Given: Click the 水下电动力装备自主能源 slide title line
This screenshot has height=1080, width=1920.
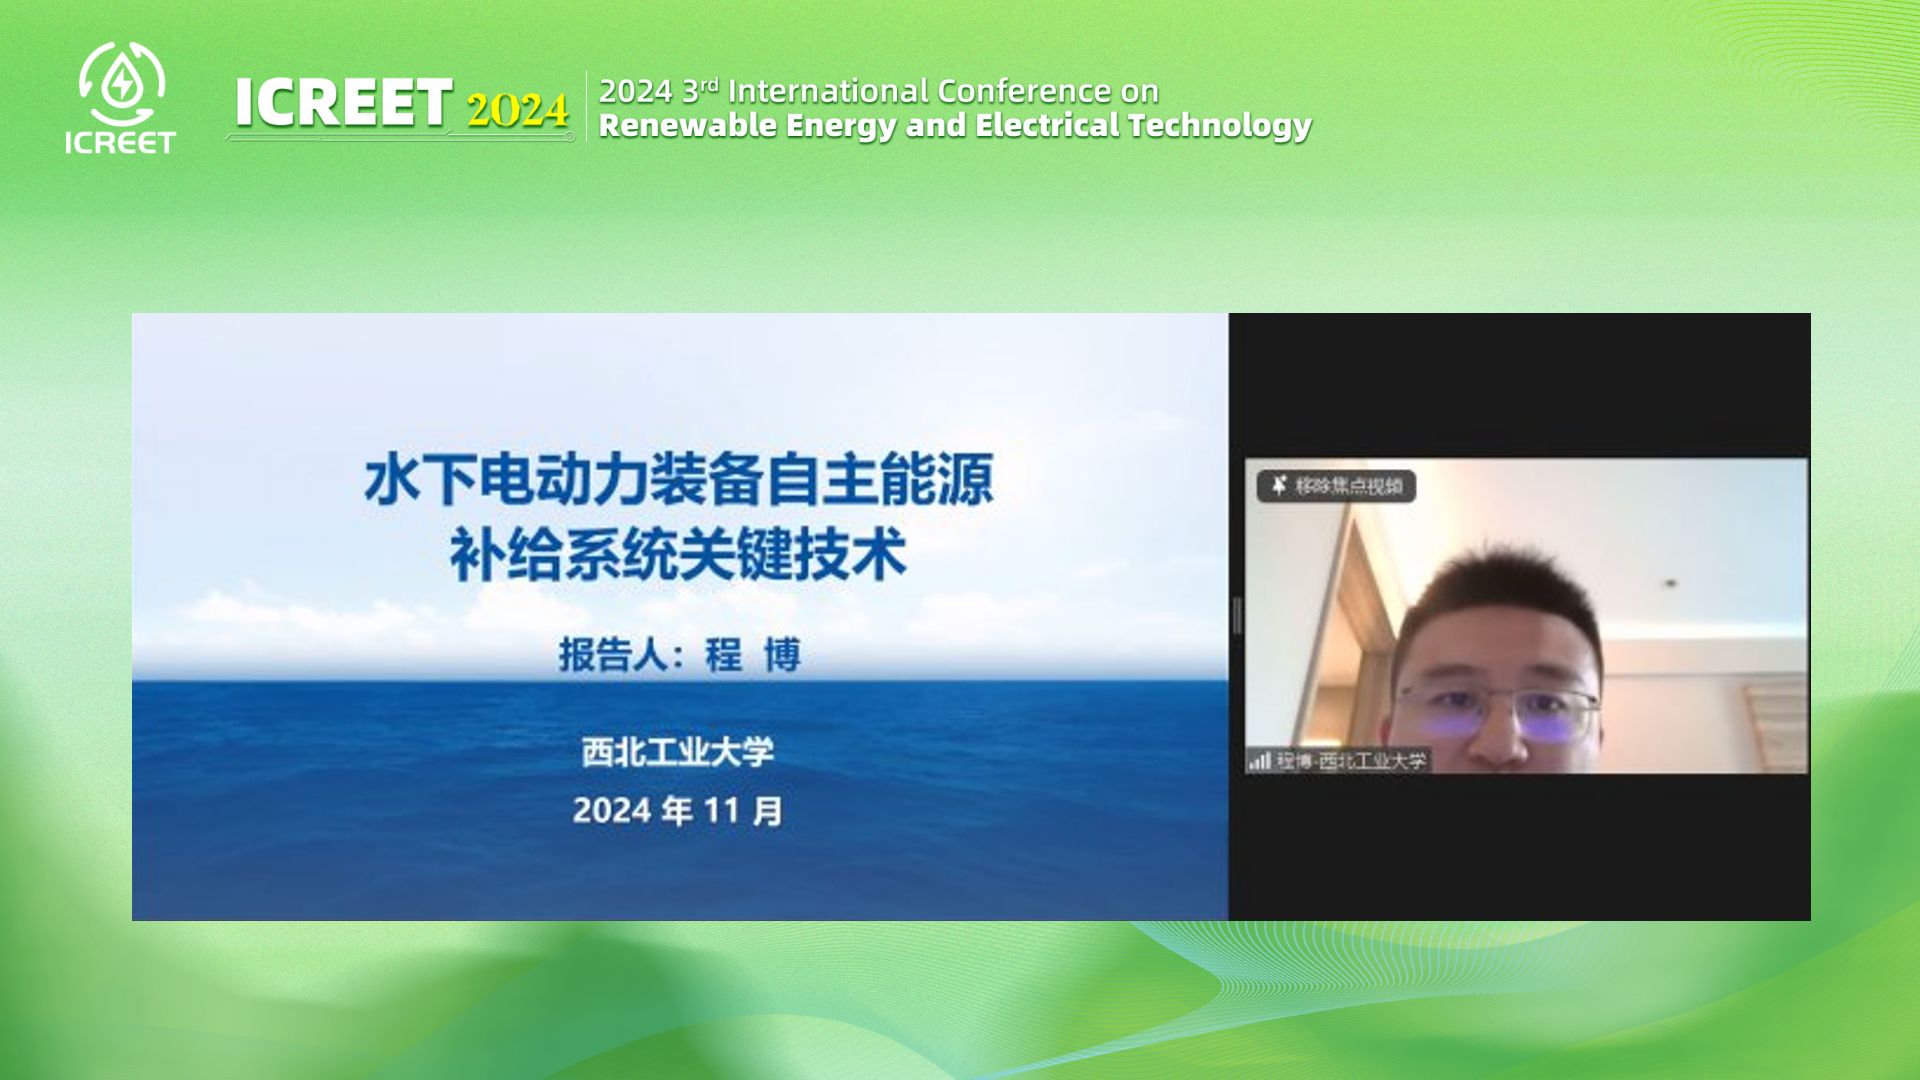Looking at the screenshot, I should click(679, 480).
